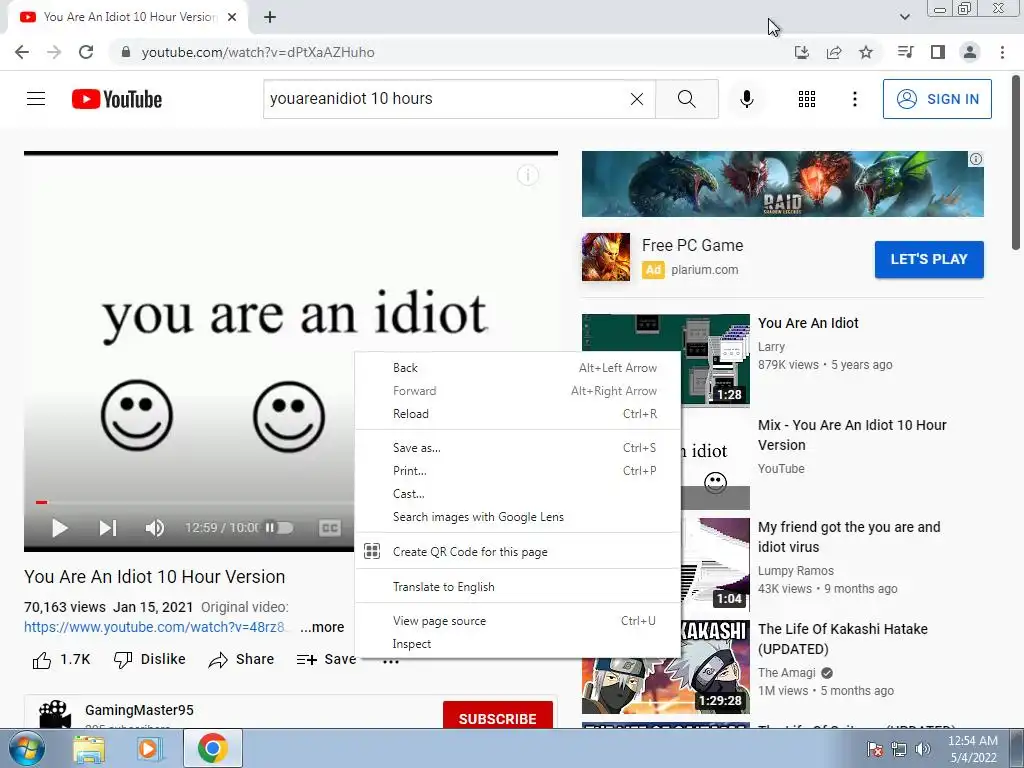Open the YouTube apps grid
Image resolution: width=1024 pixels, height=768 pixels.
(x=807, y=99)
